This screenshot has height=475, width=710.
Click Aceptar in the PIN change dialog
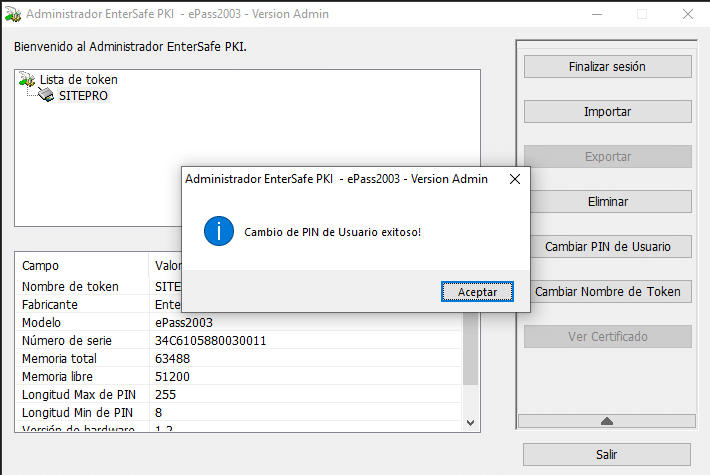tap(477, 292)
